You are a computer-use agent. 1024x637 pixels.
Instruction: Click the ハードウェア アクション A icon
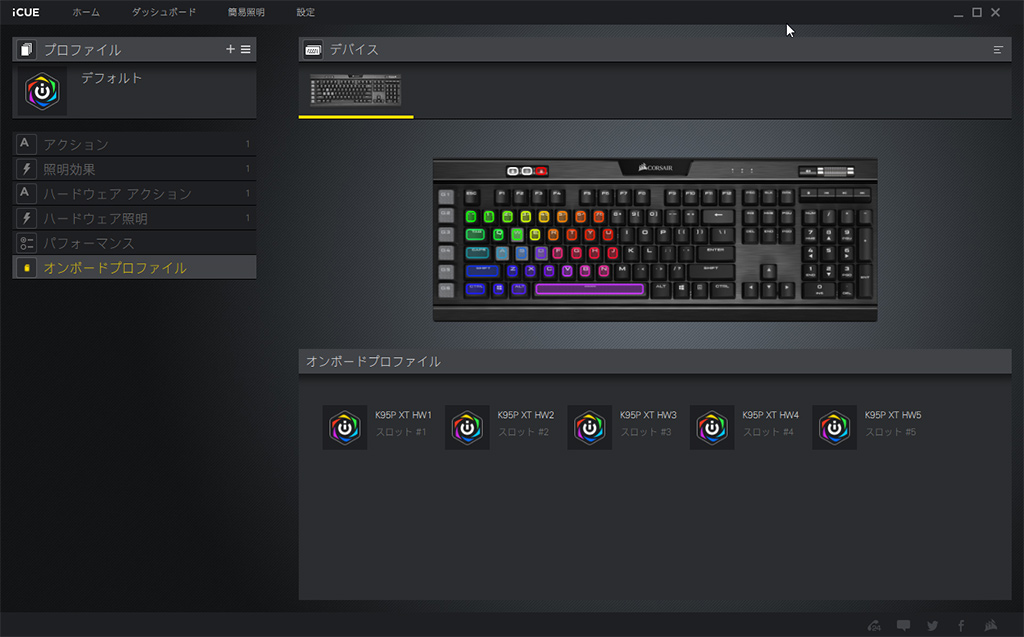point(25,193)
